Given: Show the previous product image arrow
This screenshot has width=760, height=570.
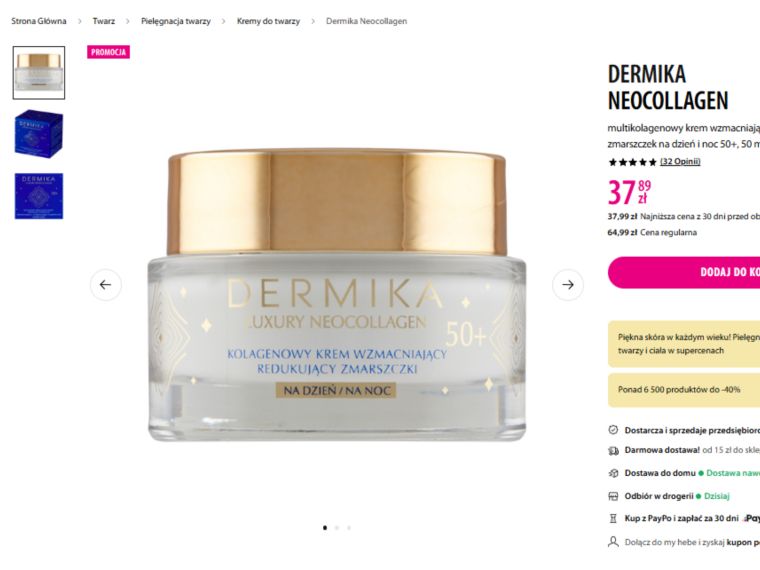Looking at the screenshot, I should pyautogui.click(x=106, y=285).
